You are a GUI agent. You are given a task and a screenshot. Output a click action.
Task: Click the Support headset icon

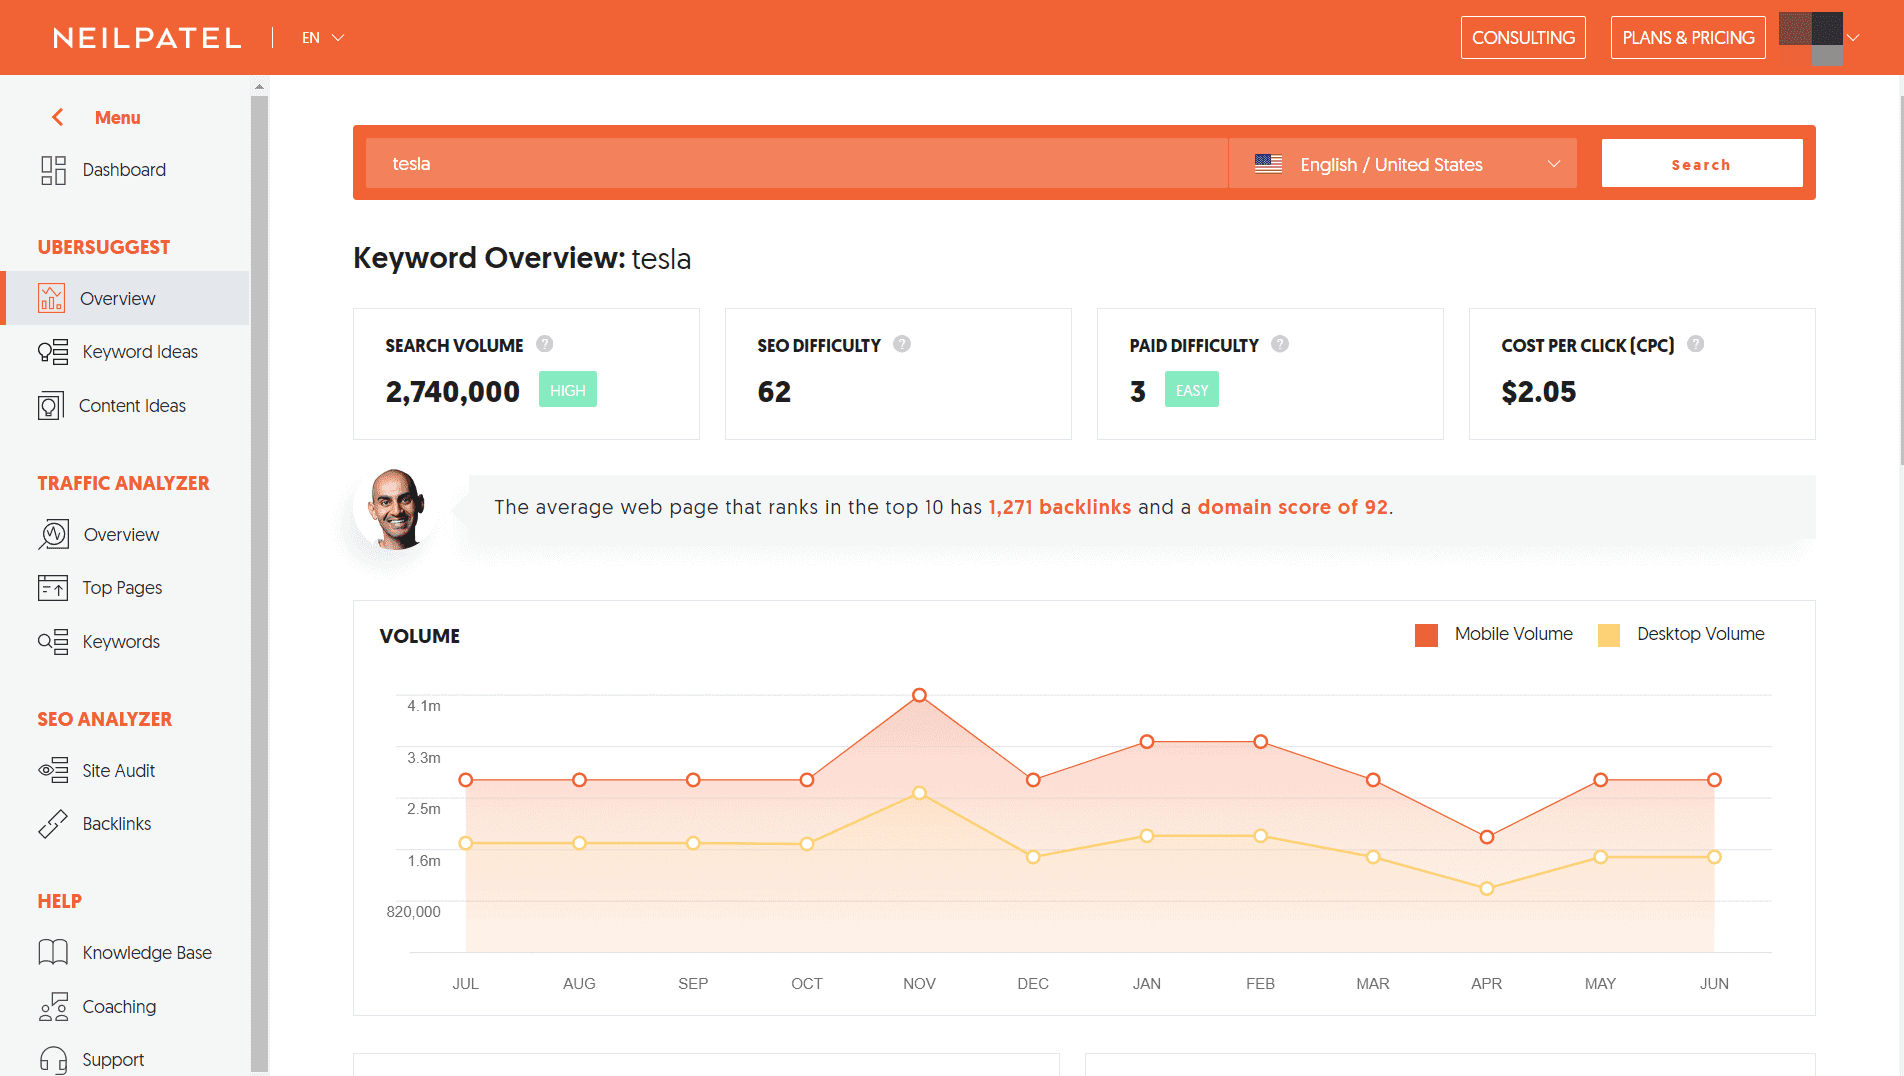coord(53,1060)
